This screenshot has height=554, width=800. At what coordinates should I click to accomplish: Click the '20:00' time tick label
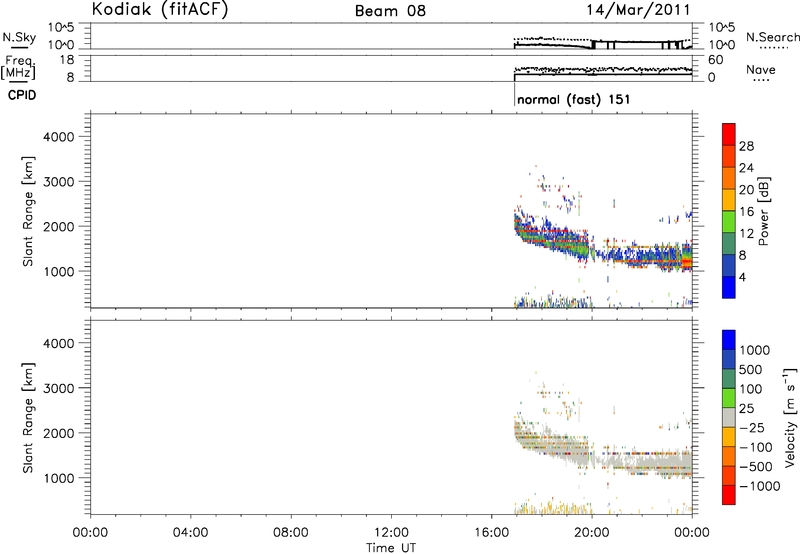(592, 533)
